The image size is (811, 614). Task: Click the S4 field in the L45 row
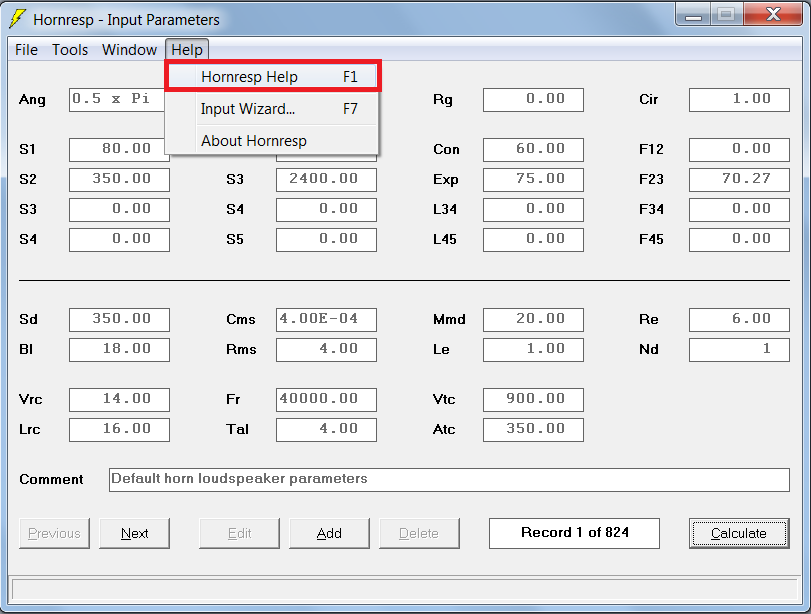tap(119, 239)
